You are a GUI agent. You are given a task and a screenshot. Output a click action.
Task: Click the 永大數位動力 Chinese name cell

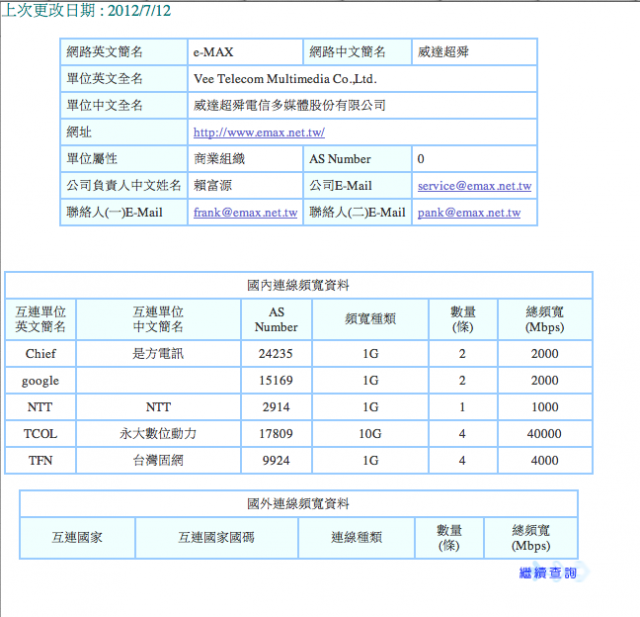[158, 433]
